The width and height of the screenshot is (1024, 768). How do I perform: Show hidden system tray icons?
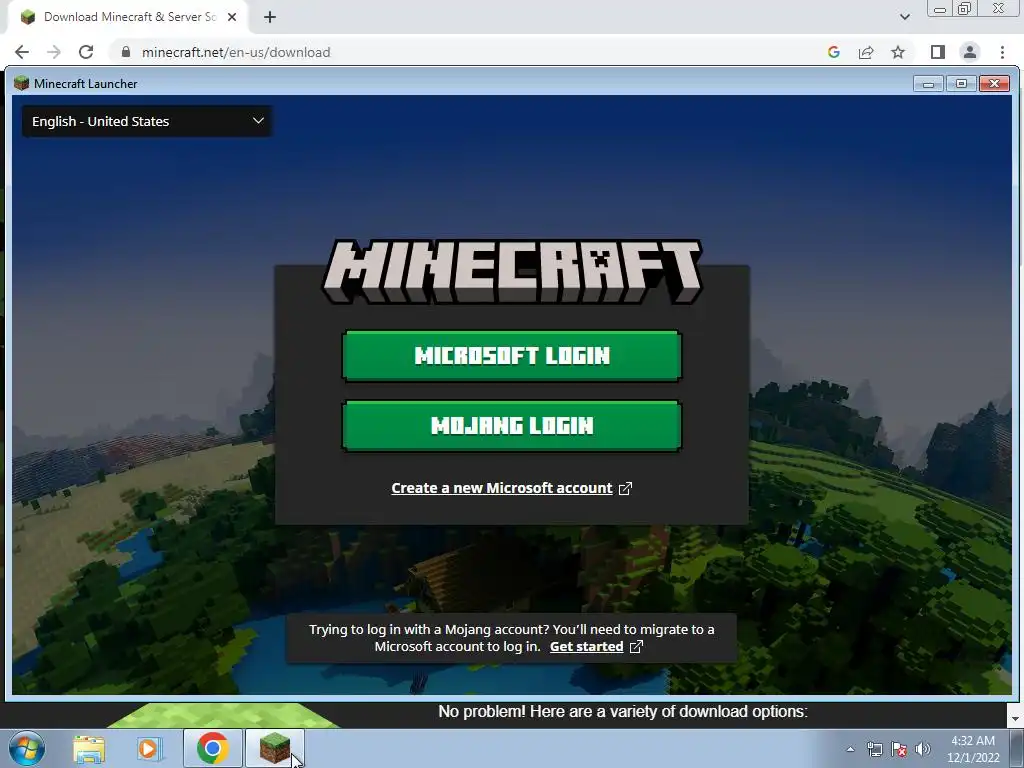click(850, 749)
